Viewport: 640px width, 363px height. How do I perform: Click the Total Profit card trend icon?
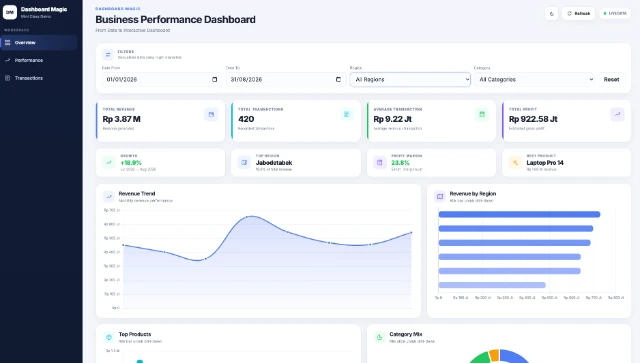tap(617, 114)
